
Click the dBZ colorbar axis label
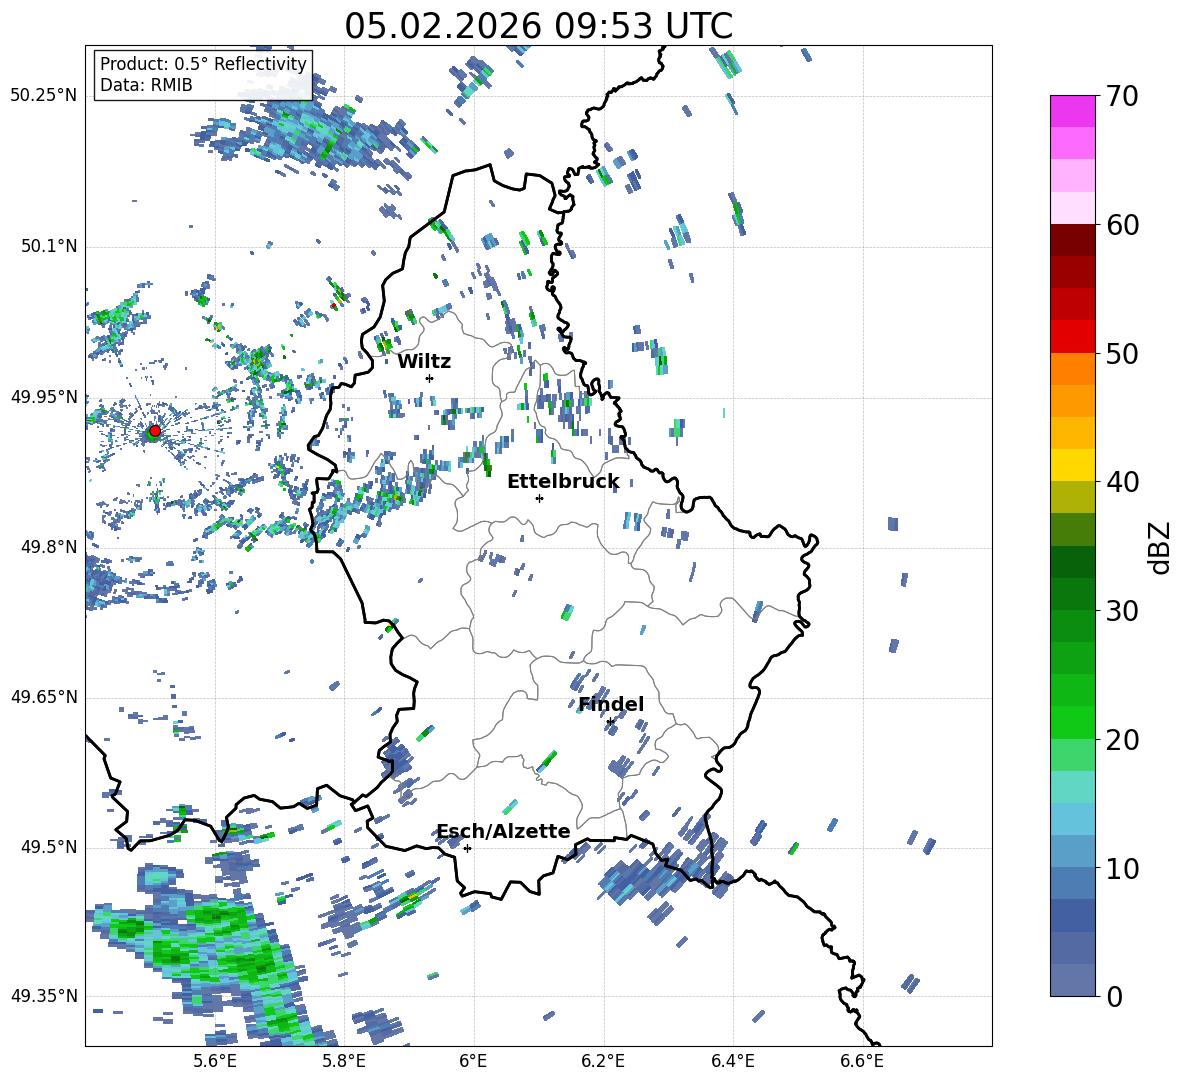tap(1158, 547)
